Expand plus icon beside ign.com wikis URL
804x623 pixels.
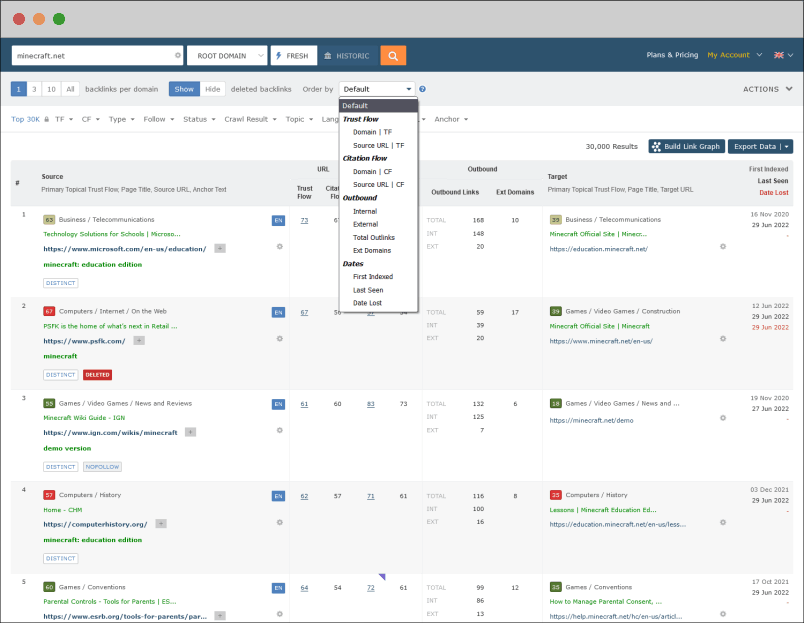[x=190, y=432]
